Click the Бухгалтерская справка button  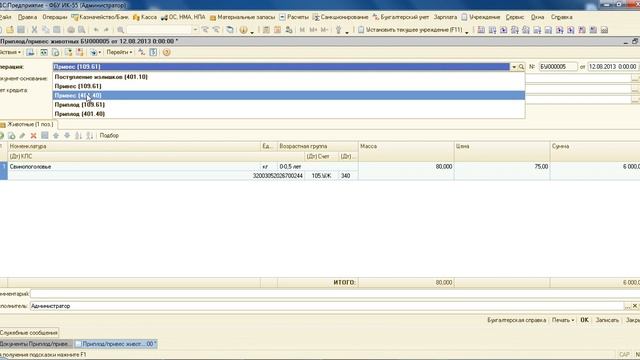517,320
